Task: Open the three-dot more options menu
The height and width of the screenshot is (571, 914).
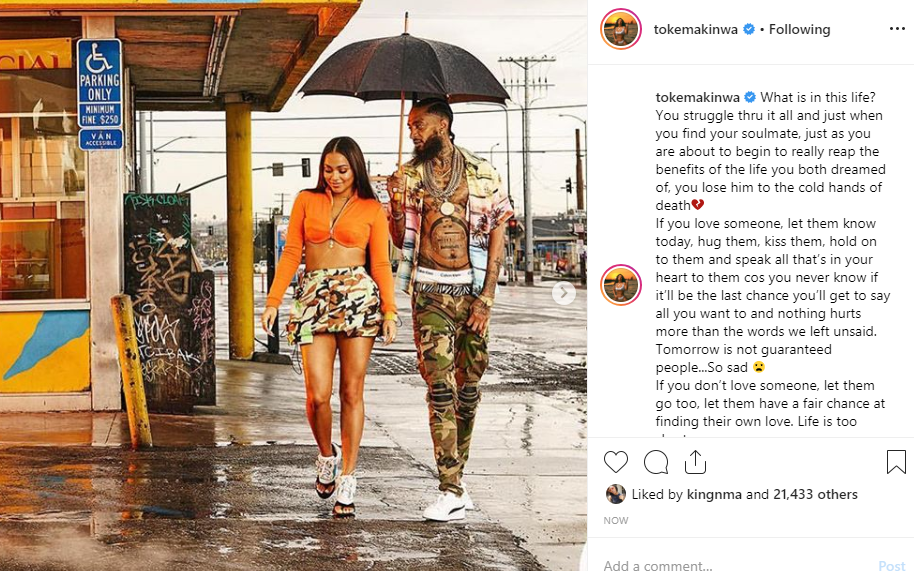Action: (x=897, y=29)
